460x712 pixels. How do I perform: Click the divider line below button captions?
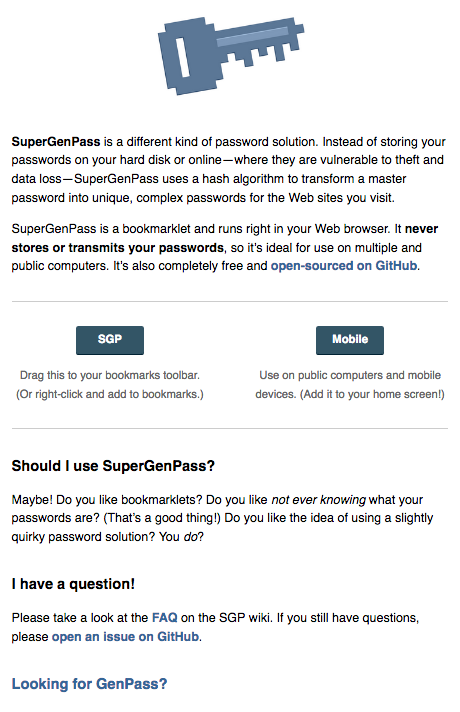[x=230, y=428]
